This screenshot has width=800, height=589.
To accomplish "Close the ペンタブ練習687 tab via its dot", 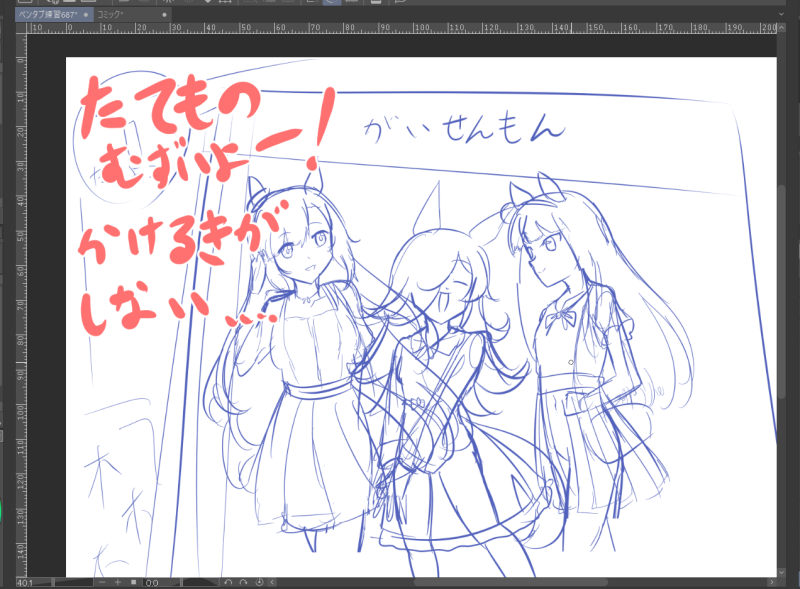I will tap(86, 15).
